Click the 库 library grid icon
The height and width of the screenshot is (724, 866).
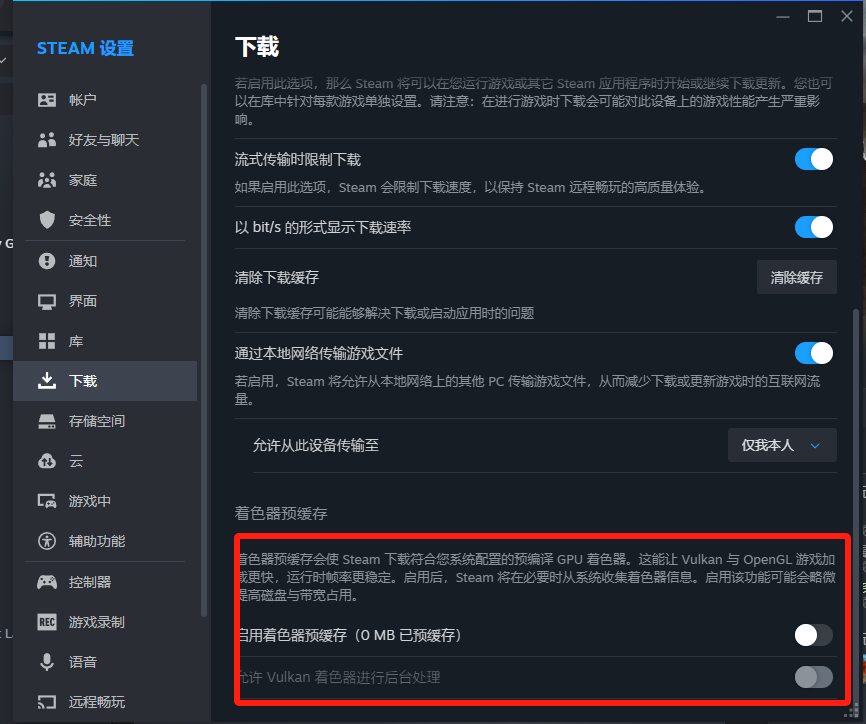point(47,341)
